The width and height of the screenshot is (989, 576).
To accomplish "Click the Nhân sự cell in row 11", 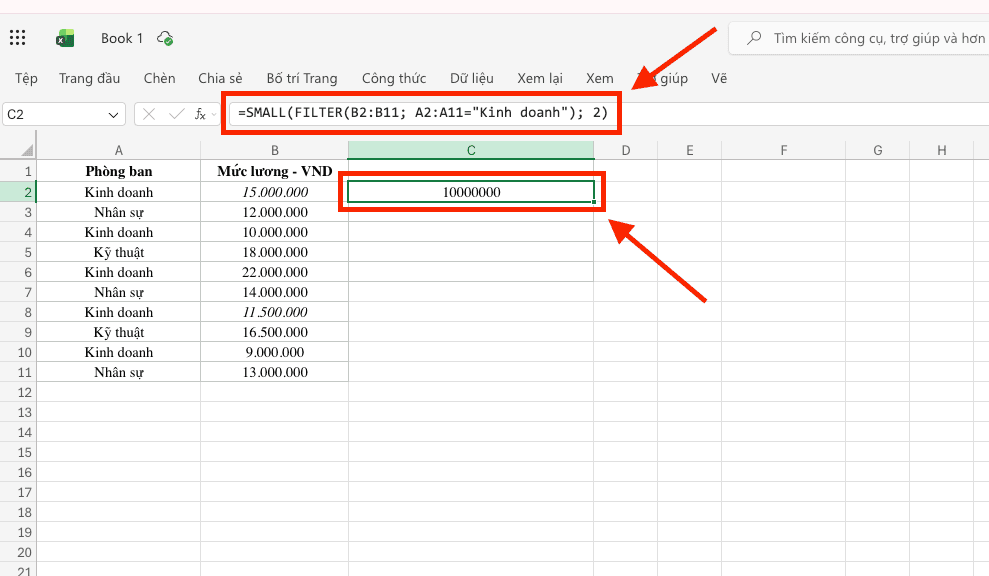I will (119, 372).
